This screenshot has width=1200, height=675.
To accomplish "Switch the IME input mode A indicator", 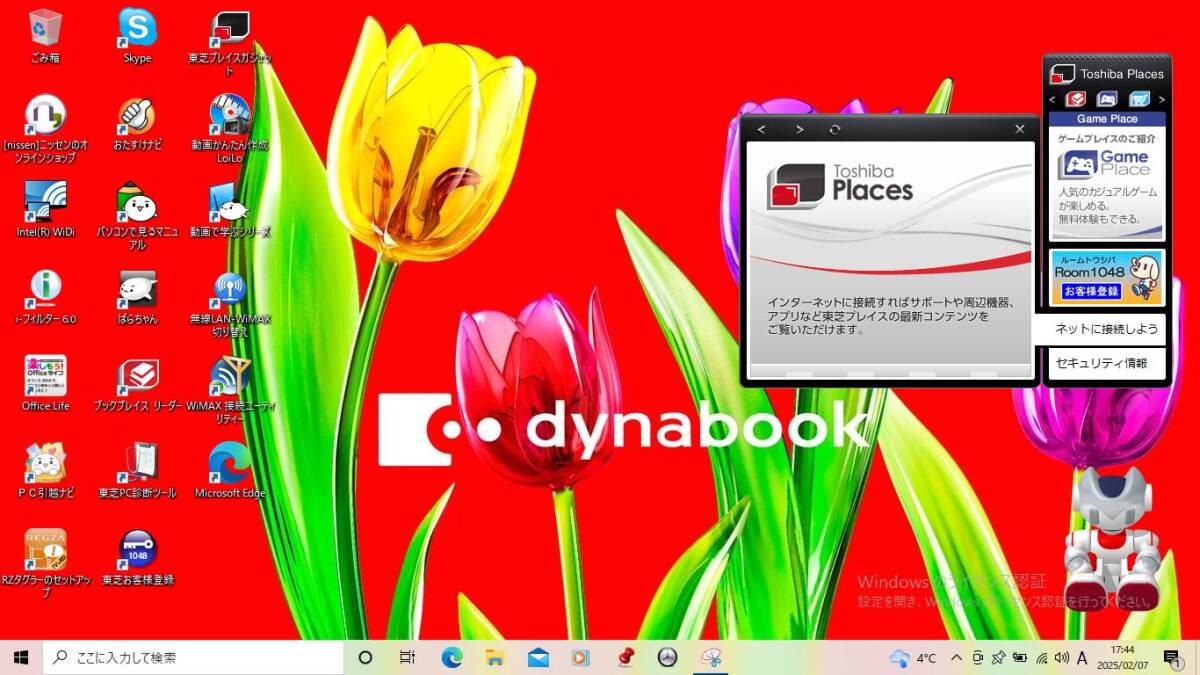I will (1082, 657).
